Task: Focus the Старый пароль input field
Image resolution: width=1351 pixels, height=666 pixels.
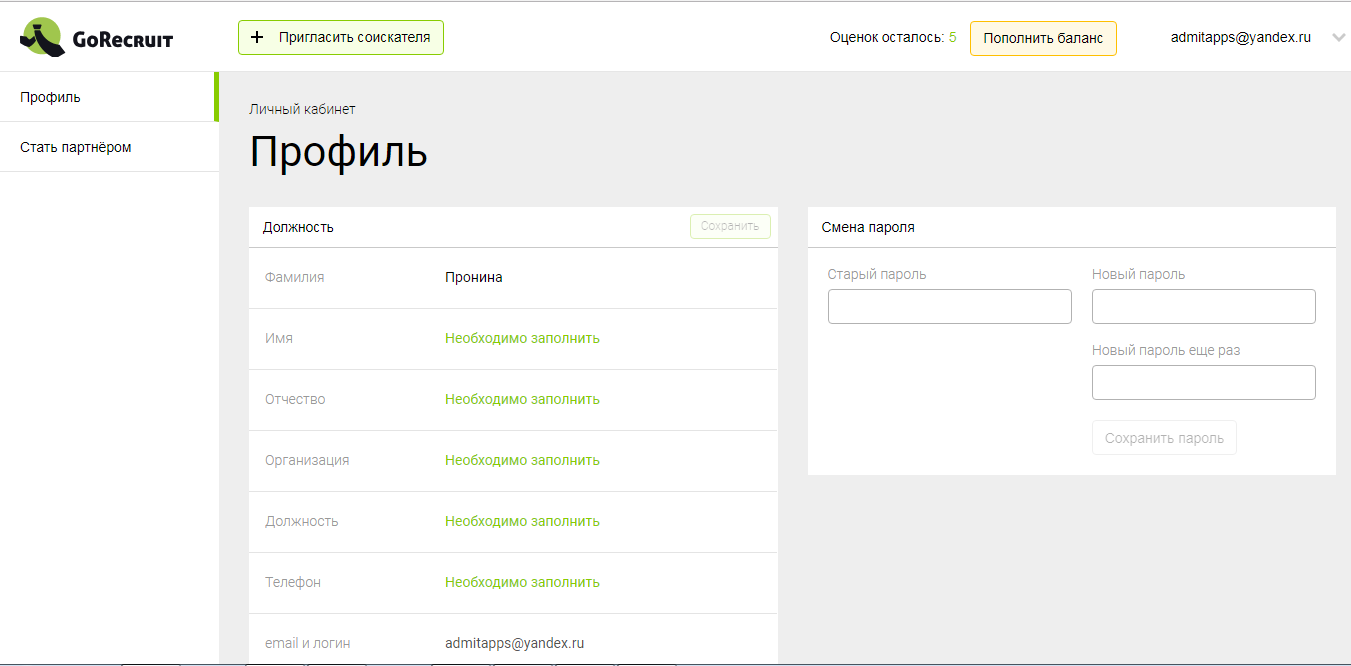Action: pos(949,306)
